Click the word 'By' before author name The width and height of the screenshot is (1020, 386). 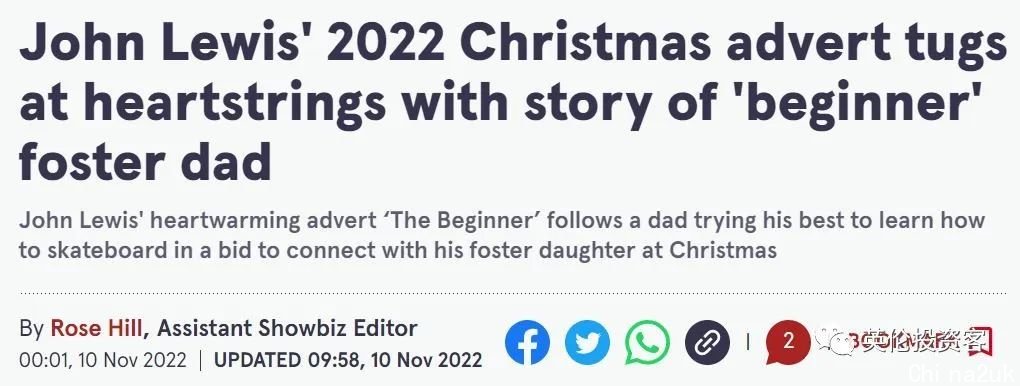(31, 328)
